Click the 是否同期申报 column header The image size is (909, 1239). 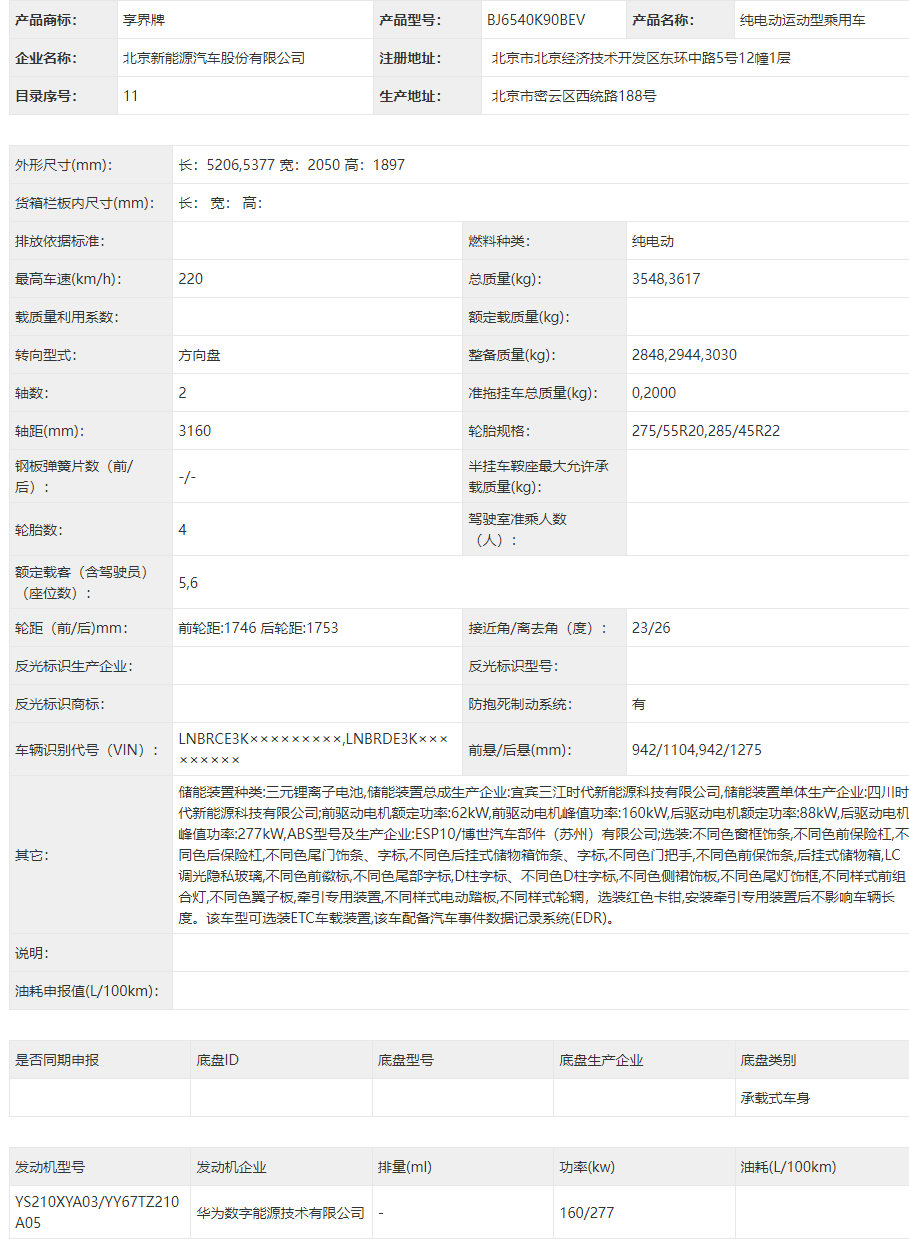coord(57,1060)
